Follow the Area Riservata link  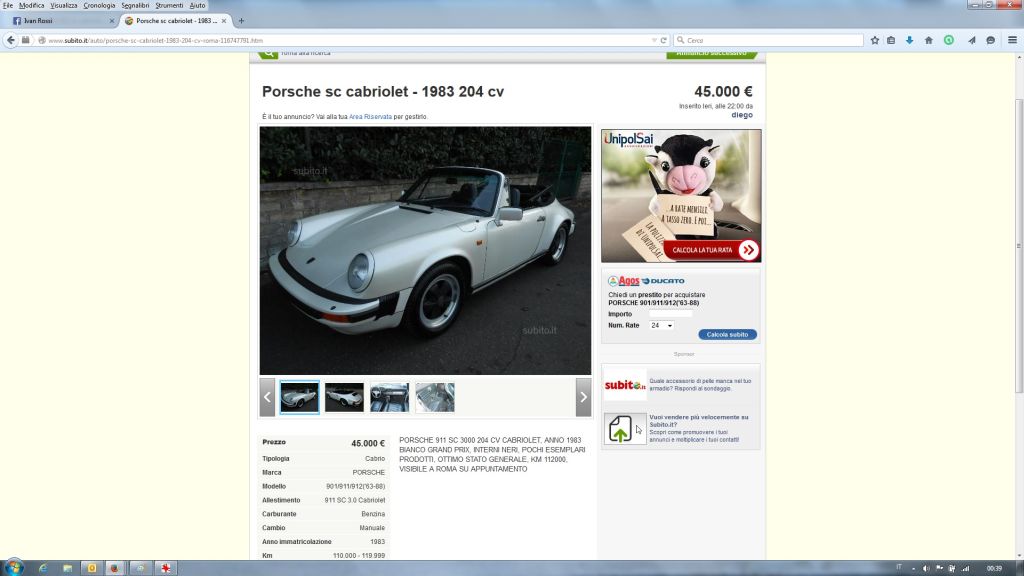(370, 117)
